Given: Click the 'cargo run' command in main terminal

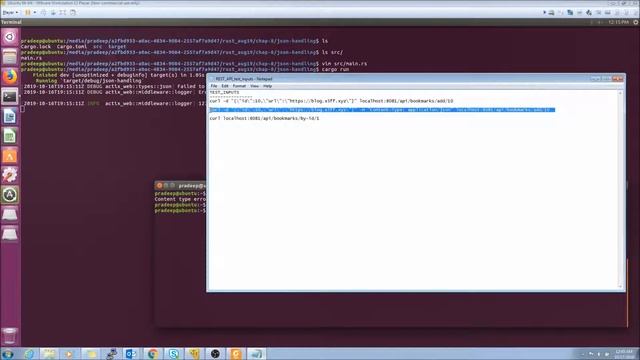Looking at the screenshot, I should click(x=335, y=69).
